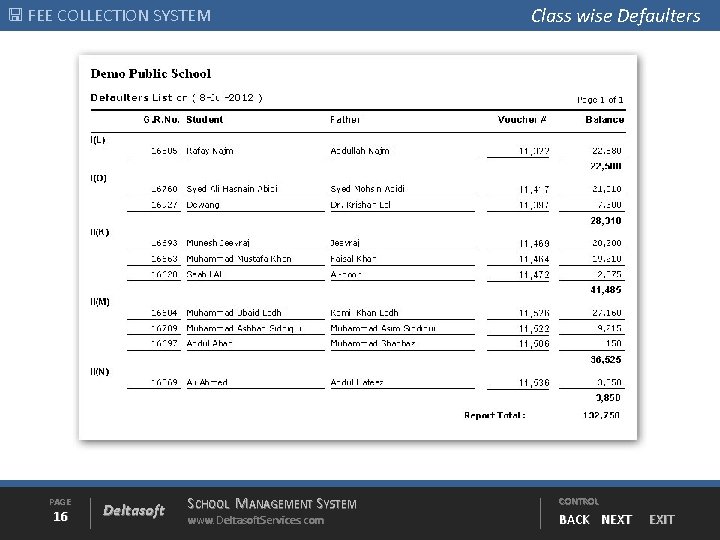Select student Muhammad Mustafa Khan
The image size is (720, 540).
[x=239, y=259]
